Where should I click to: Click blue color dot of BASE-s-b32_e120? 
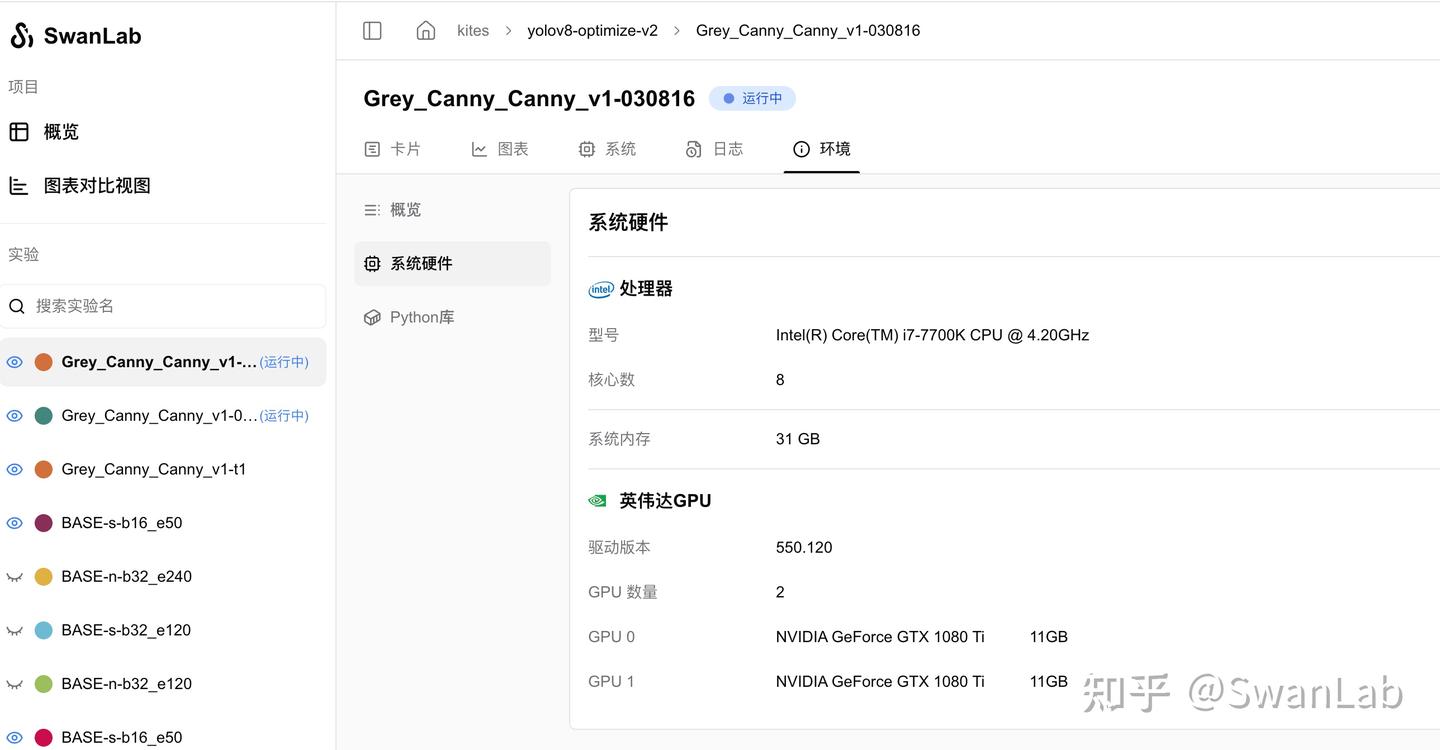[43, 631]
